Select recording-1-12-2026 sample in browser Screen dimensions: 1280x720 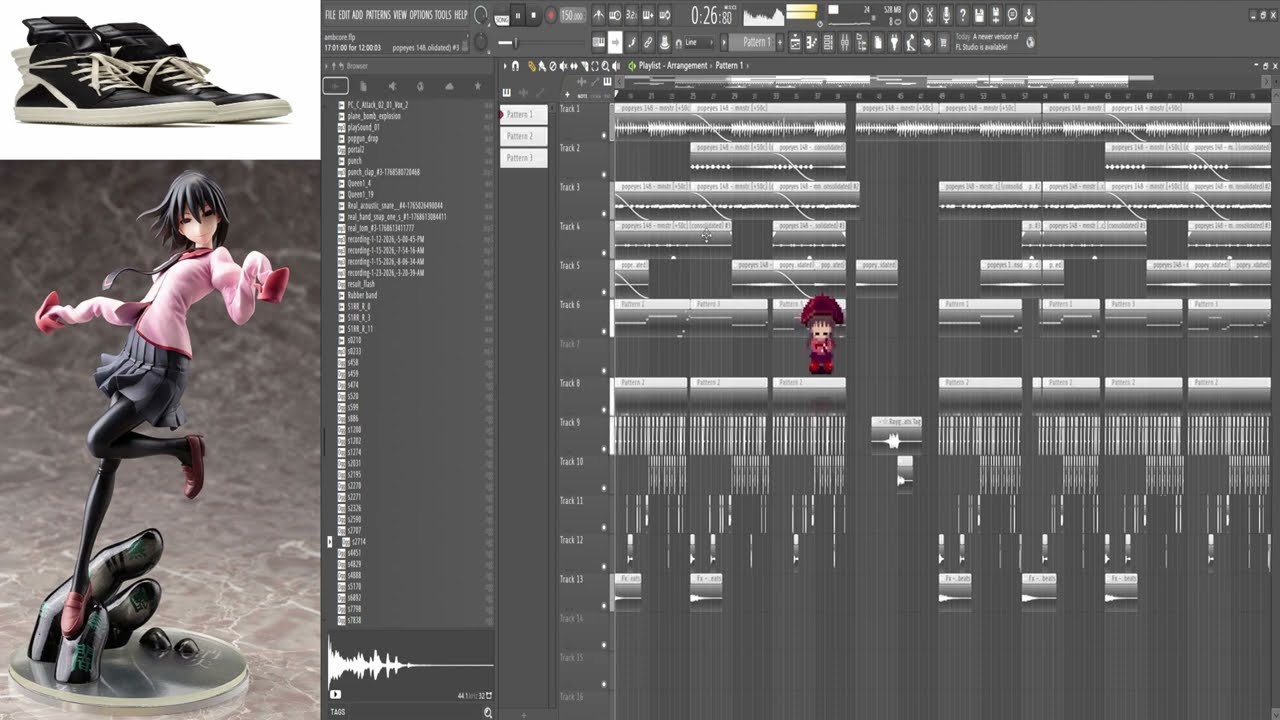click(x=385, y=239)
